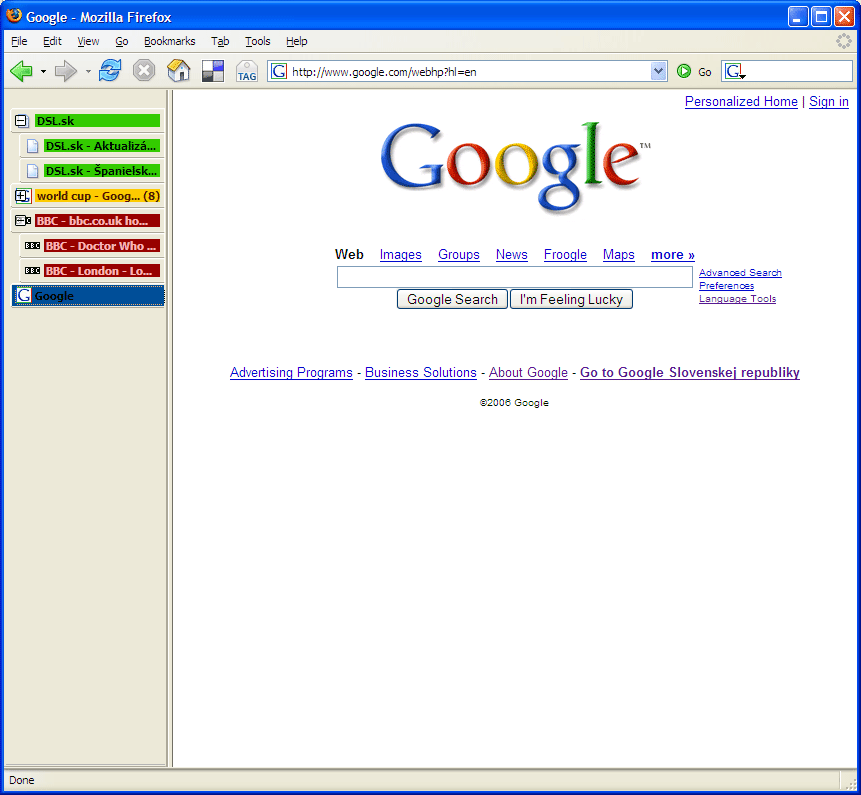
Task: Reload the page with the Refresh icon
Action: (110, 71)
